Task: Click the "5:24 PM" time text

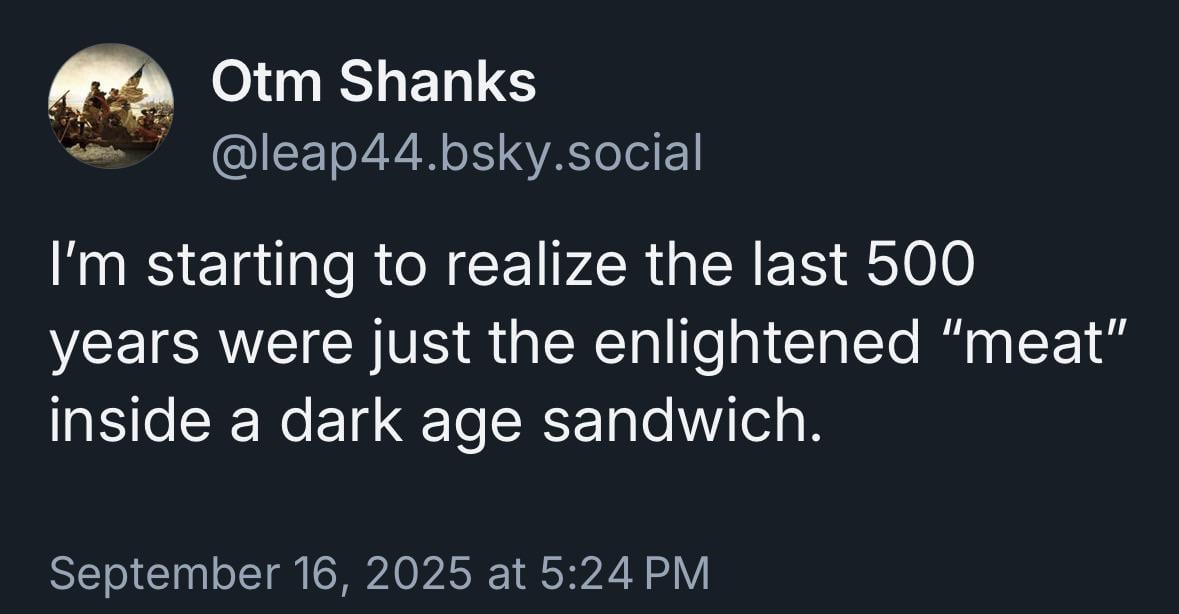Action: [x=625, y=573]
